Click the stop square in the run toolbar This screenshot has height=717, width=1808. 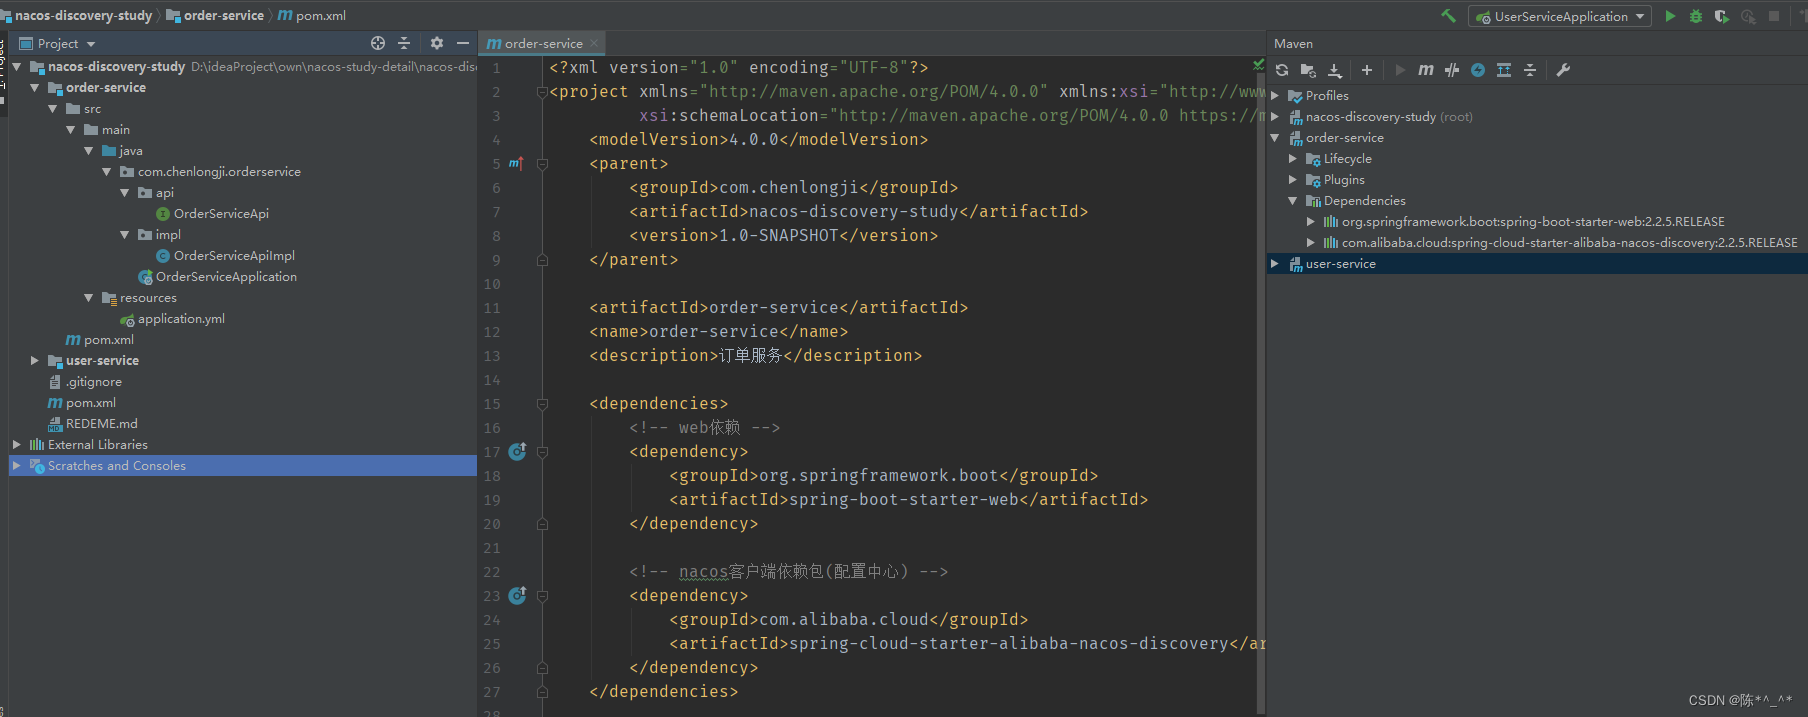(1774, 16)
